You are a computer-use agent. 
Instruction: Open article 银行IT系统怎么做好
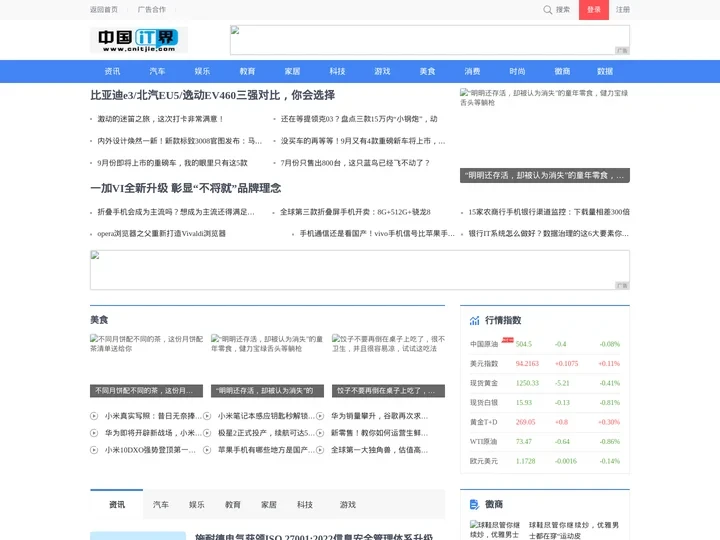point(548,234)
